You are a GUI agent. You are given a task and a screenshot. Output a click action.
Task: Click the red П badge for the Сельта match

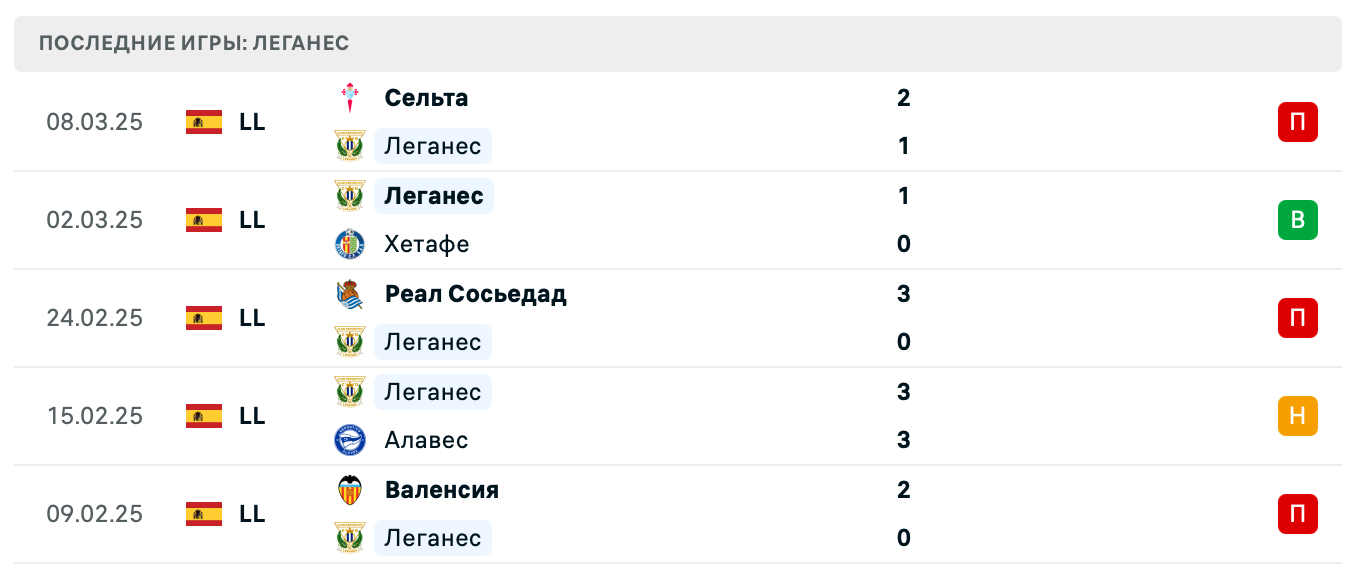pyautogui.click(x=1298, y=121)
